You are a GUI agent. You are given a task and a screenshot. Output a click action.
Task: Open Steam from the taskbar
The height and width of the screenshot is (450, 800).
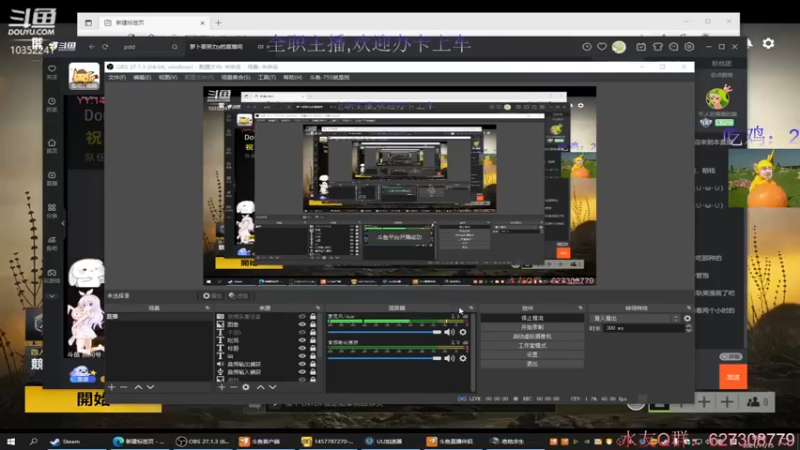pos(65,441)
